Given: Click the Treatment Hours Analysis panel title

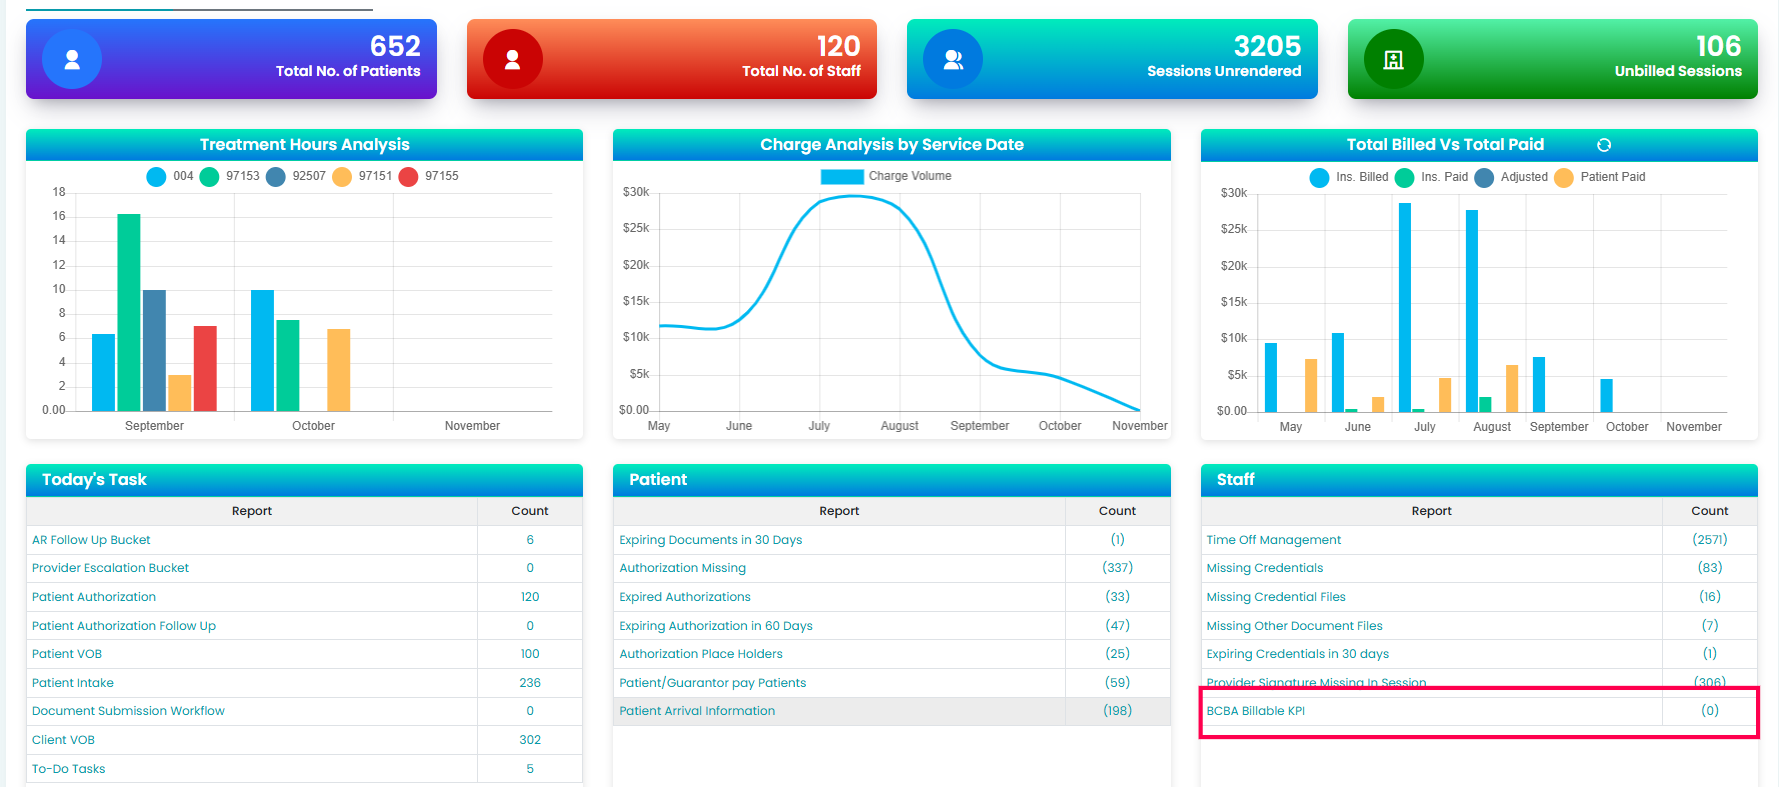Looking at the screenshot, I should tap(305, 145).
